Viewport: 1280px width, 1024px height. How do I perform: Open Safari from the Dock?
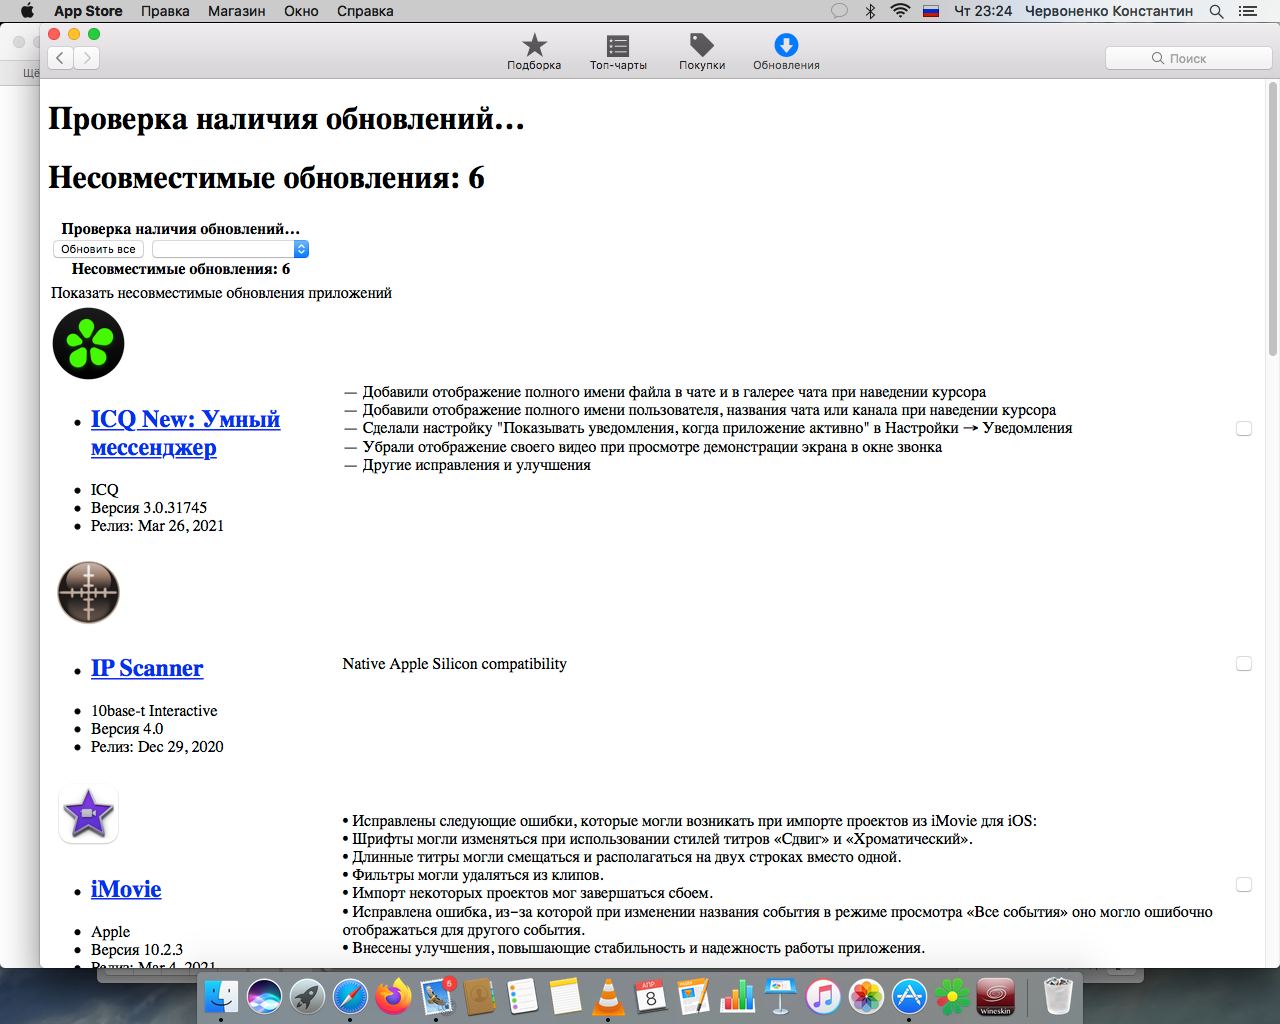tap(350, 997)
